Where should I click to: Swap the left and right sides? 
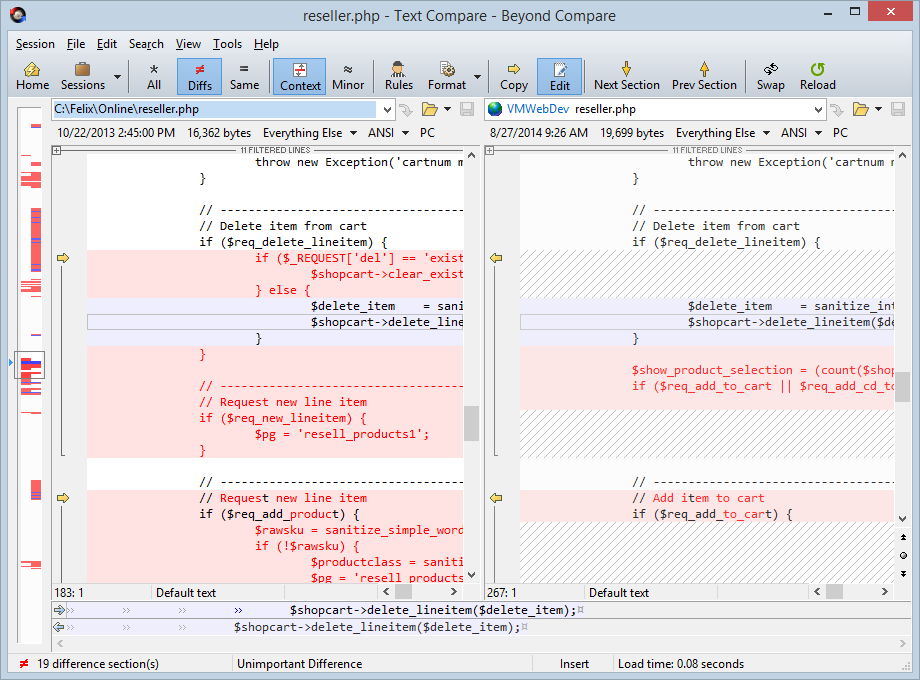click(x=770, y=76)
